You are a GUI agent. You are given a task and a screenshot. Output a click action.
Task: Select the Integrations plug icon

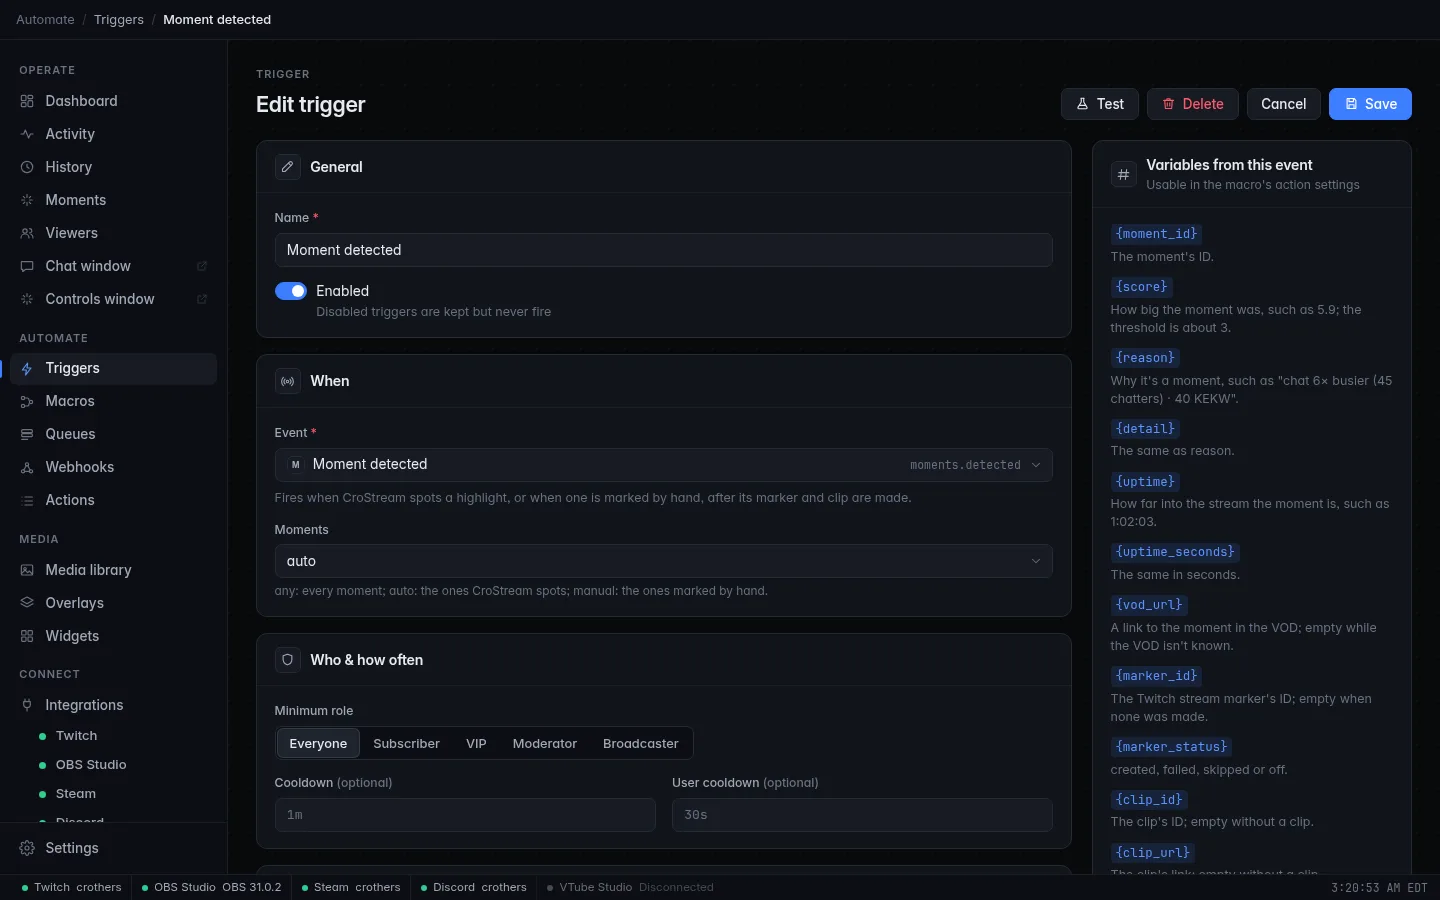[27, 705]
